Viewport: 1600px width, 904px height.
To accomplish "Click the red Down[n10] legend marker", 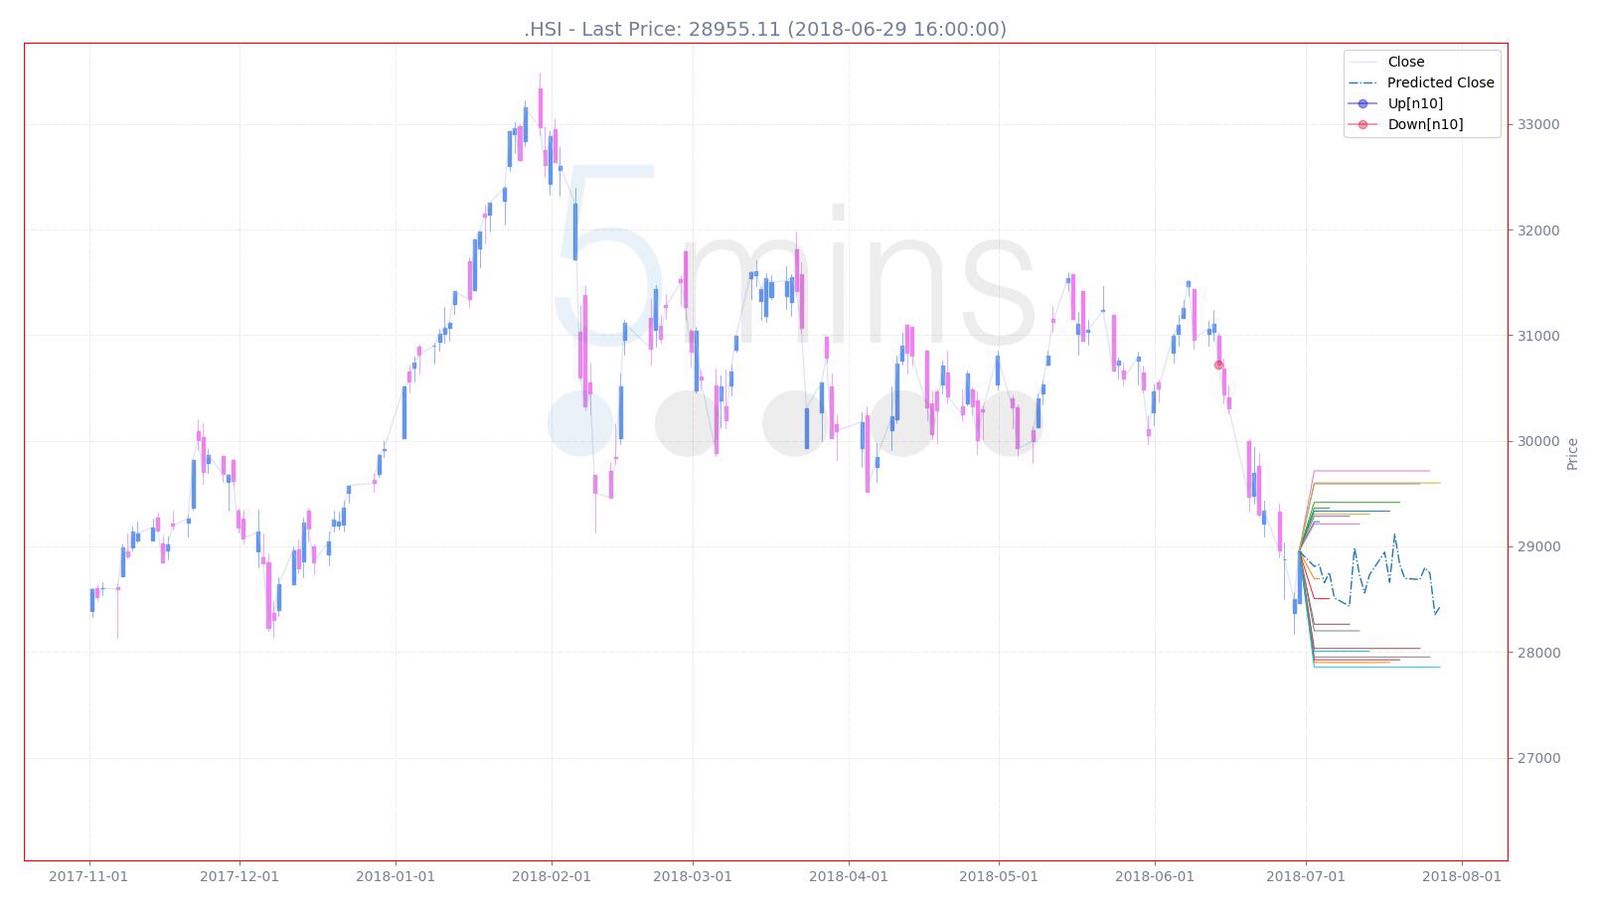I will (1362, 125).
